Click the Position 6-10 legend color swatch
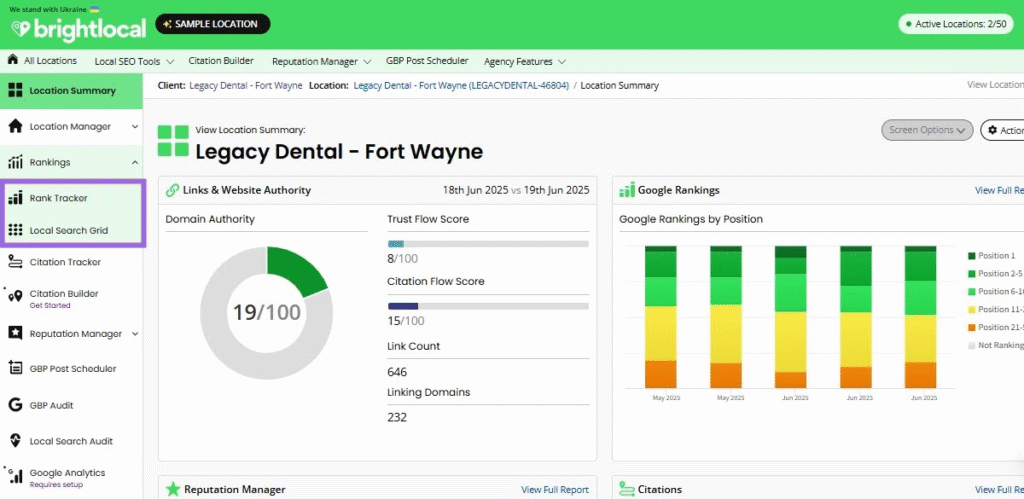 pyautogui.click(x=971, y=292)
